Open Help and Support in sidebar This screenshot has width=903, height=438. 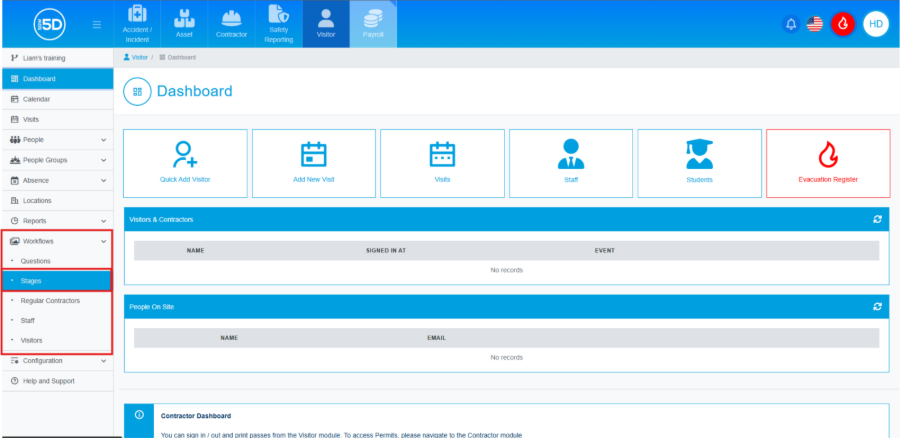pyautogui.click(x=48, y=381)
